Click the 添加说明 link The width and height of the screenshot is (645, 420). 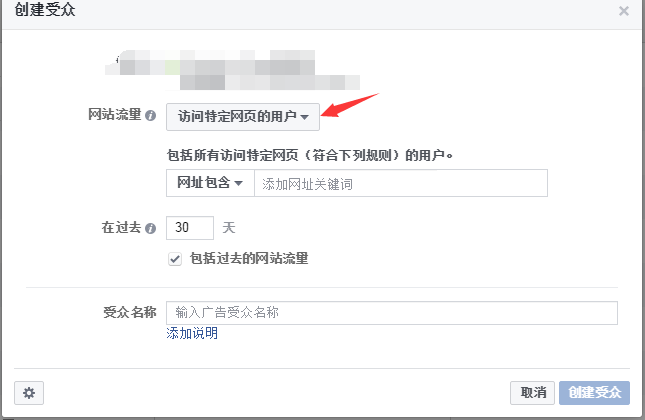(x=192, y=333)
